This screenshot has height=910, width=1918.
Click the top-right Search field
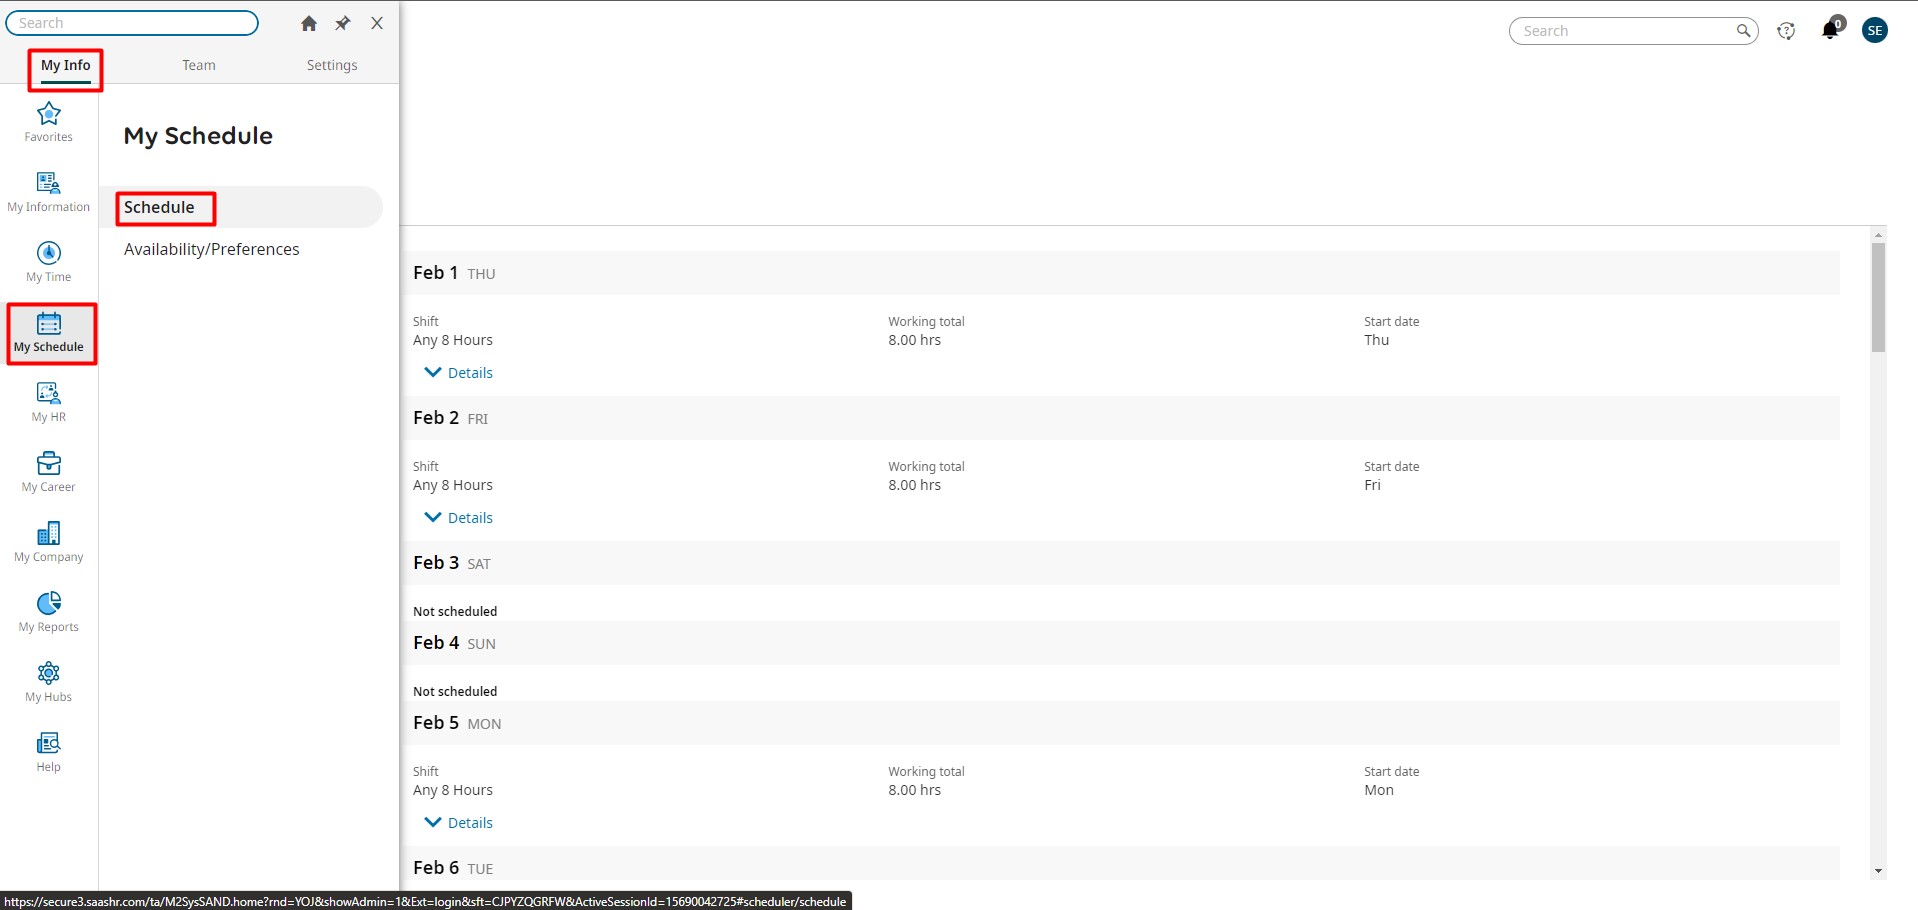coord(1624,31)
